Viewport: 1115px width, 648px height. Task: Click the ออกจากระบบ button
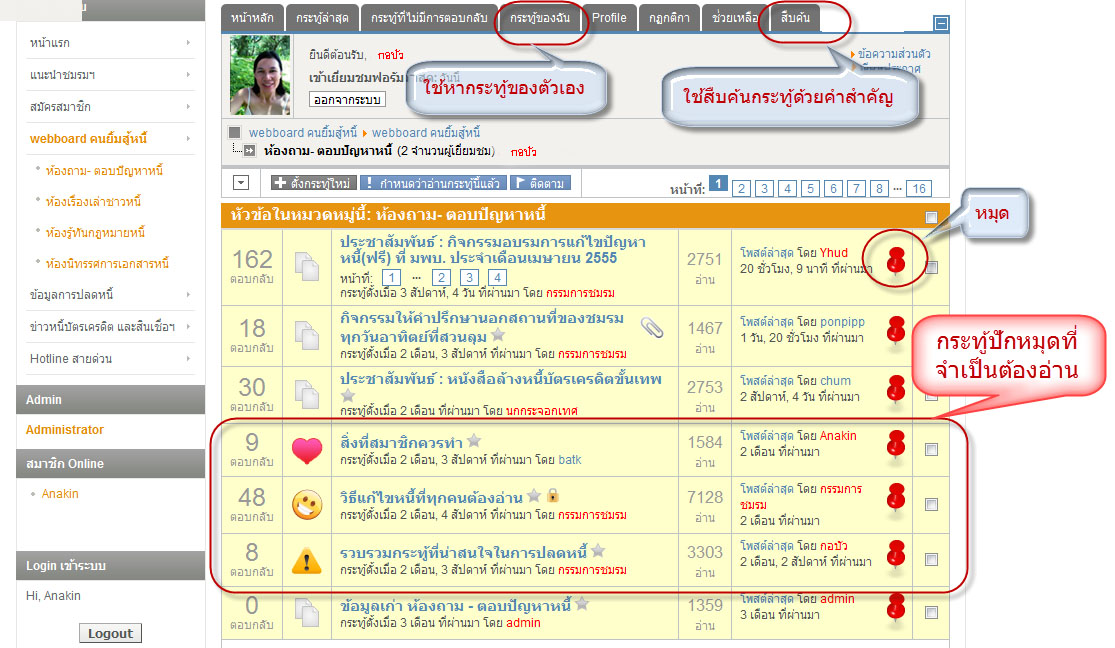point(348,100)
